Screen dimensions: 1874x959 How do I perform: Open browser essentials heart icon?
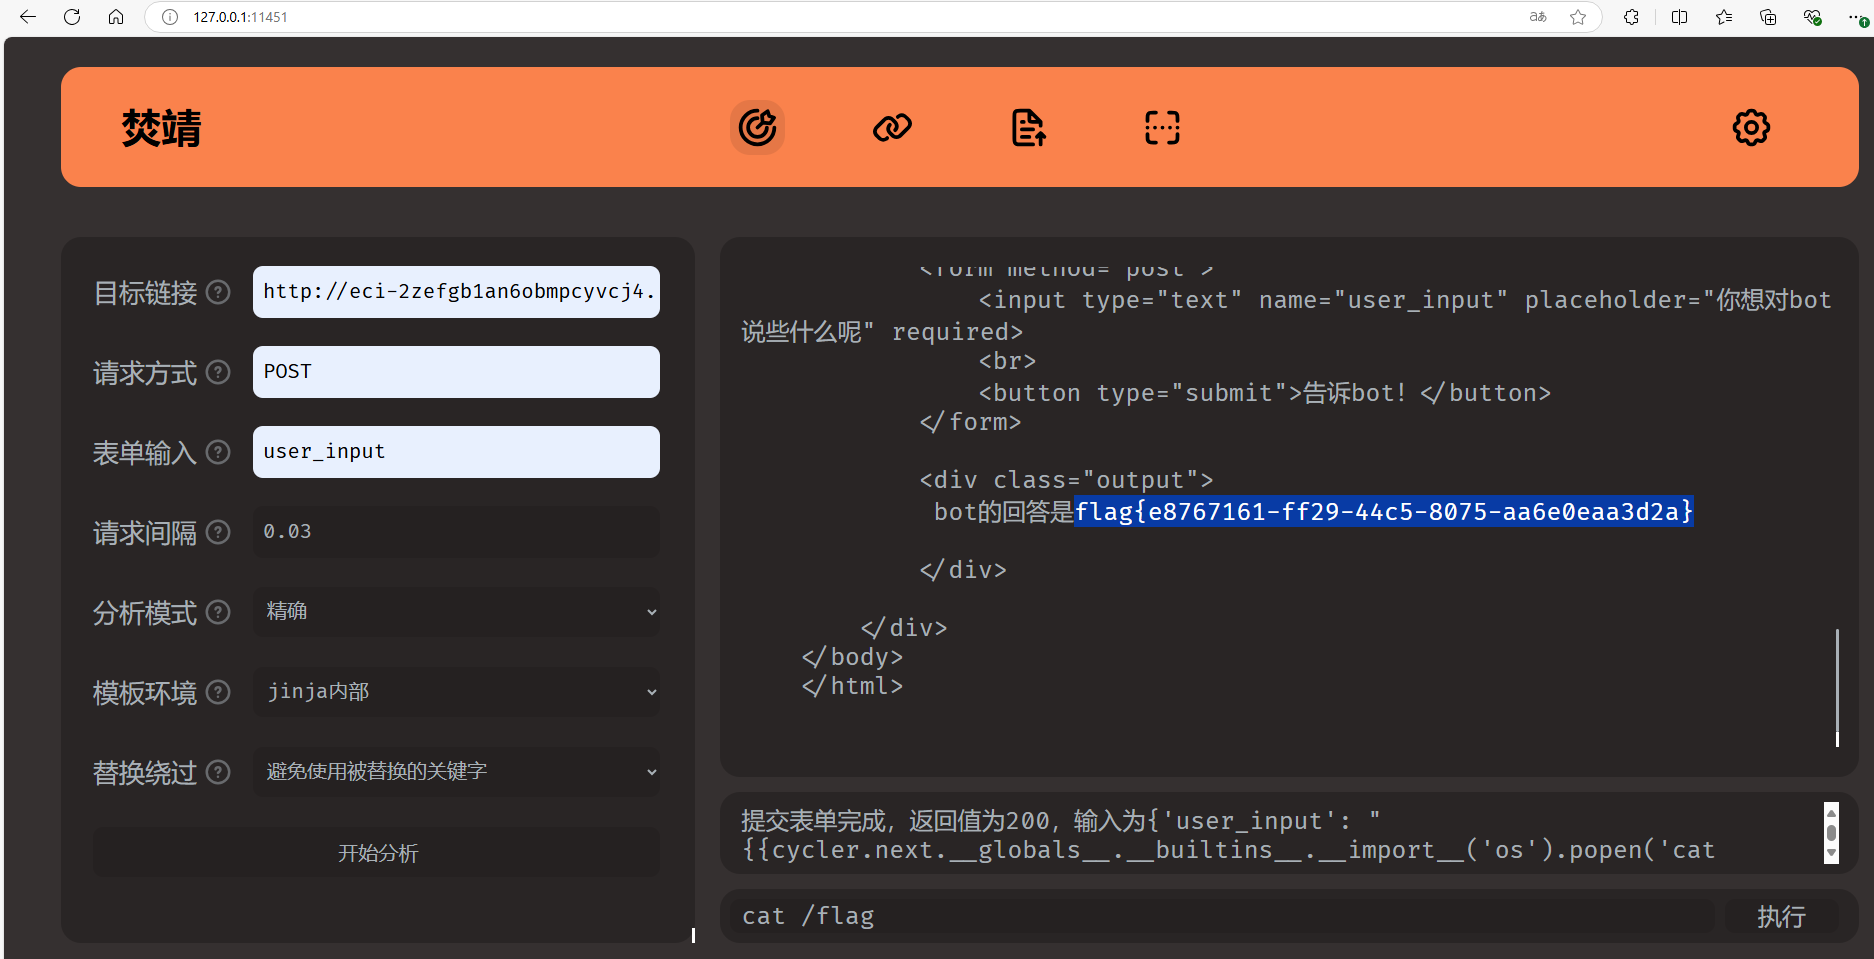coord(1812,17)
